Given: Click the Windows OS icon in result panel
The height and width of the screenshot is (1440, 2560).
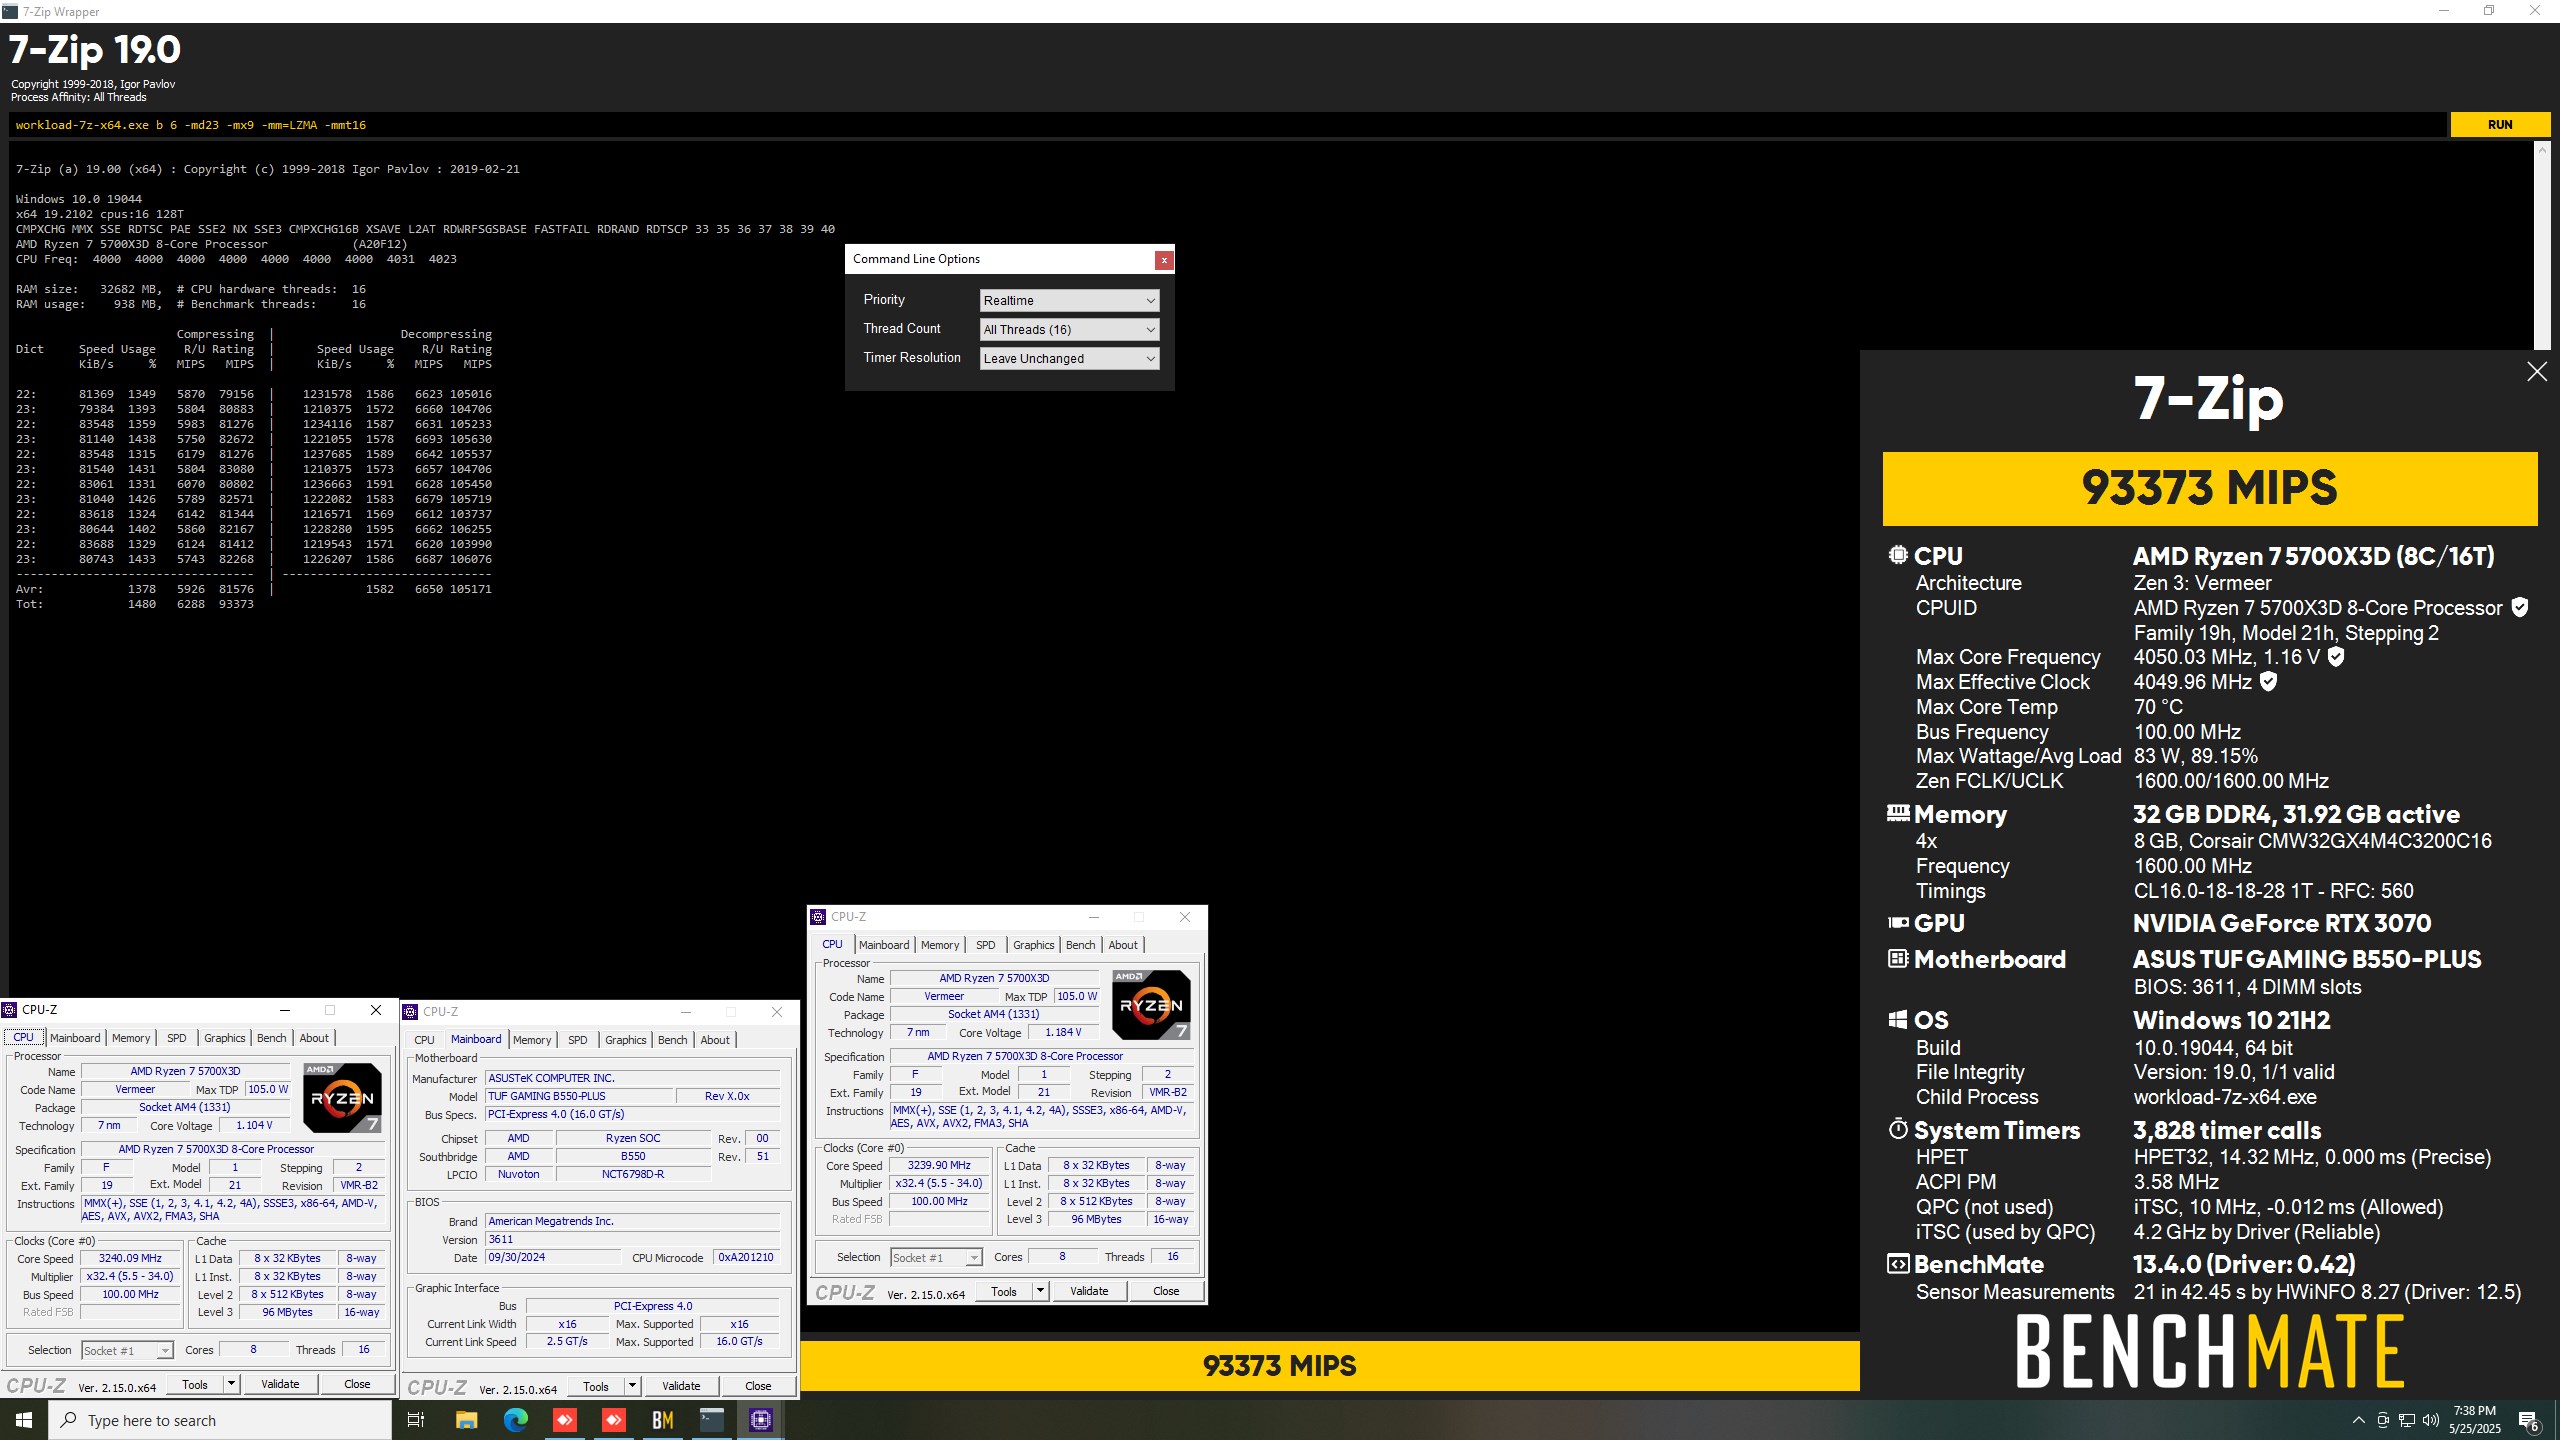Looking at the screenshot, I should (x=1898, y=1019).
